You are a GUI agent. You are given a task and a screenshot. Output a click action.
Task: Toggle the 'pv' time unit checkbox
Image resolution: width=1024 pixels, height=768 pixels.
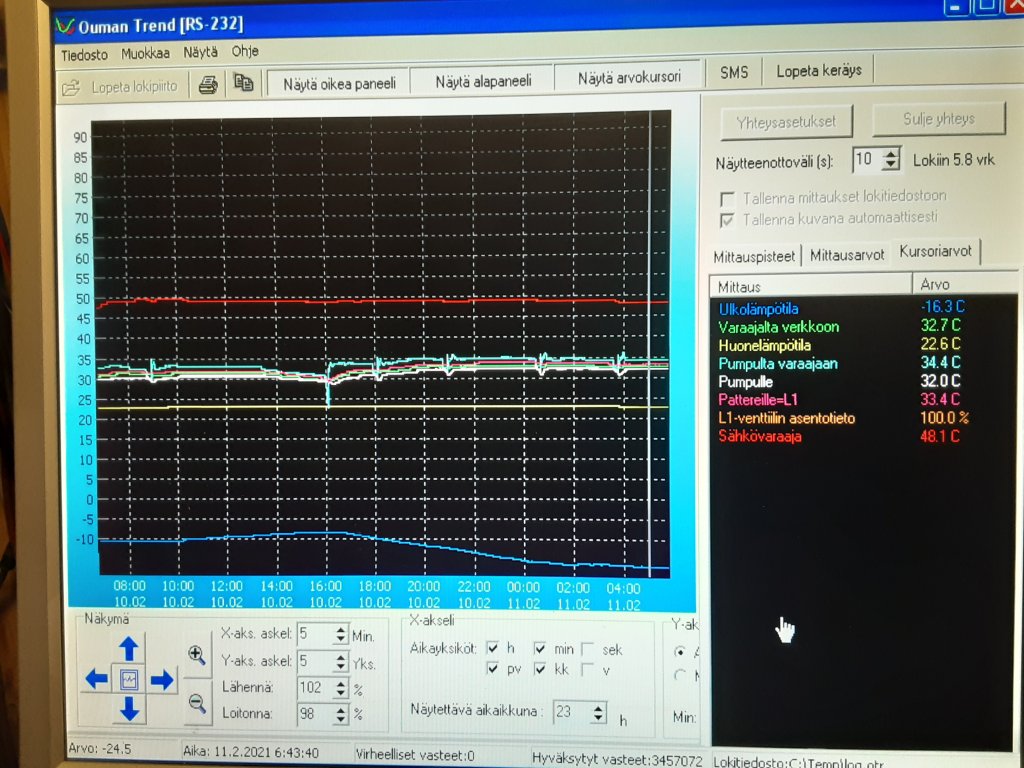coord(493,669)
